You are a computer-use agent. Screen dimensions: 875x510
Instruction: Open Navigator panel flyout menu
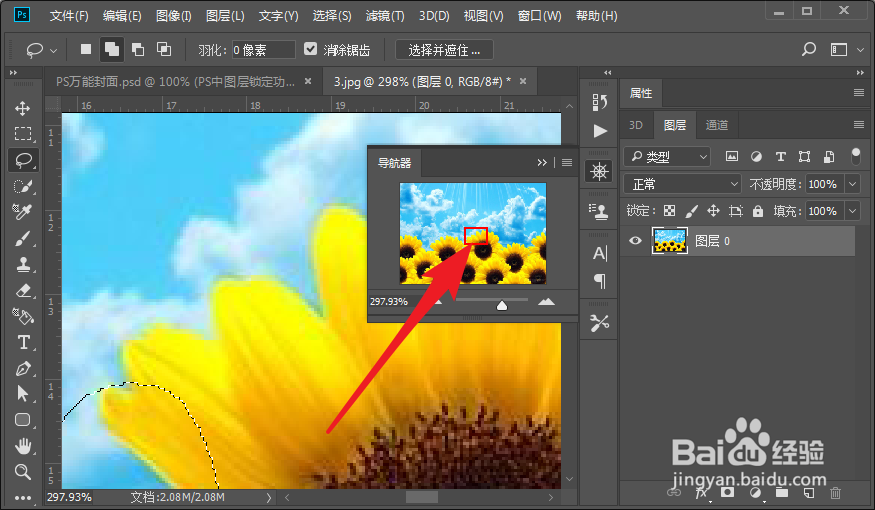click(x=567, y=162)
